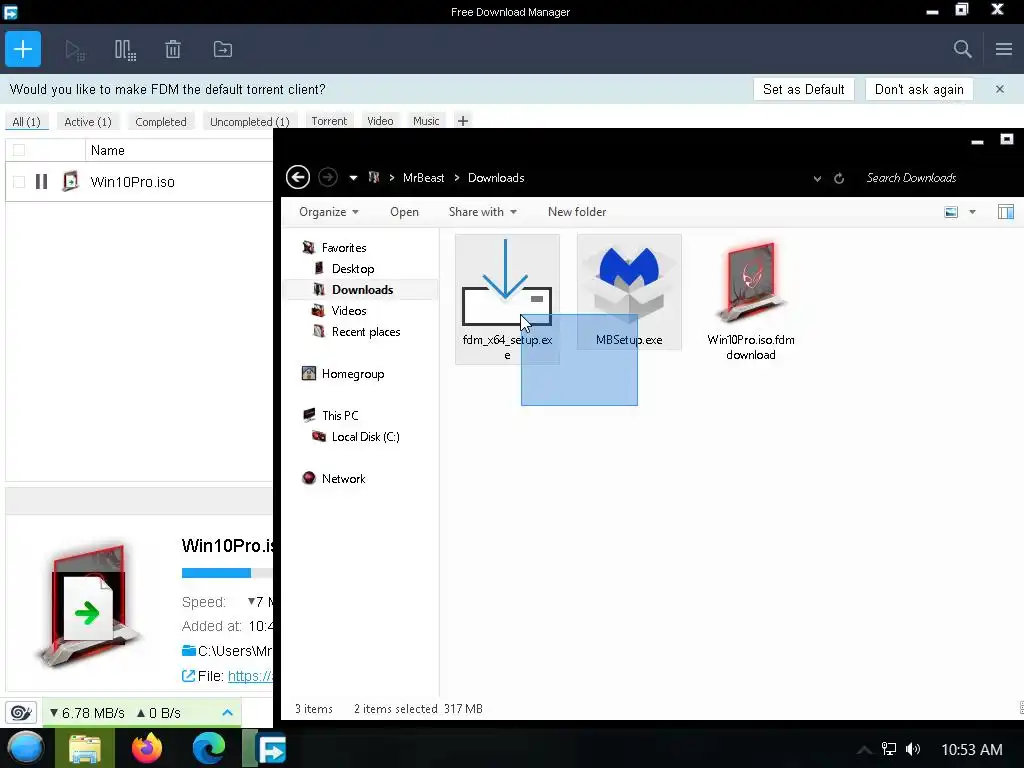Open the FDM search magnifier
The width and height of the screenshot is (1024, 768).
[962, 49]
